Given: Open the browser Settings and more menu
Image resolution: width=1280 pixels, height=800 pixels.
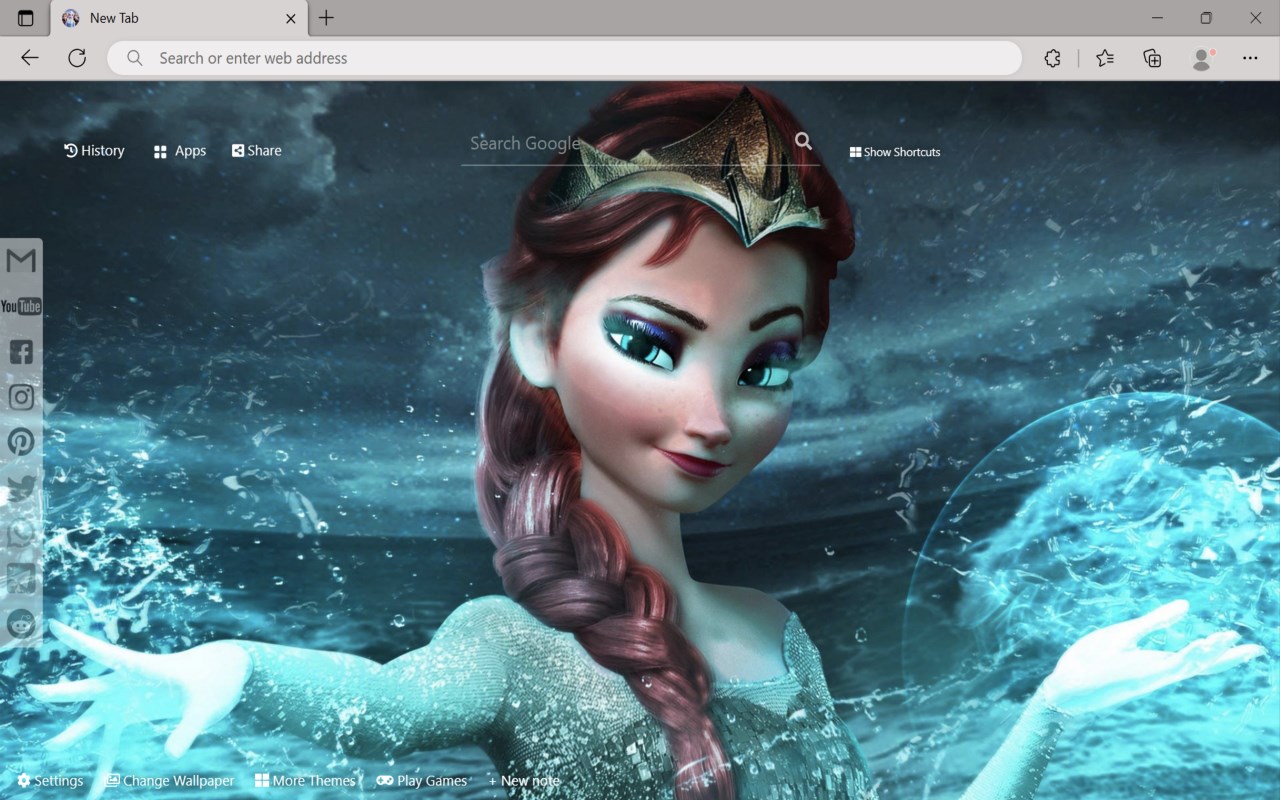Looking at the screenshot, I should pyautogui.click(x=1250, y=58).
